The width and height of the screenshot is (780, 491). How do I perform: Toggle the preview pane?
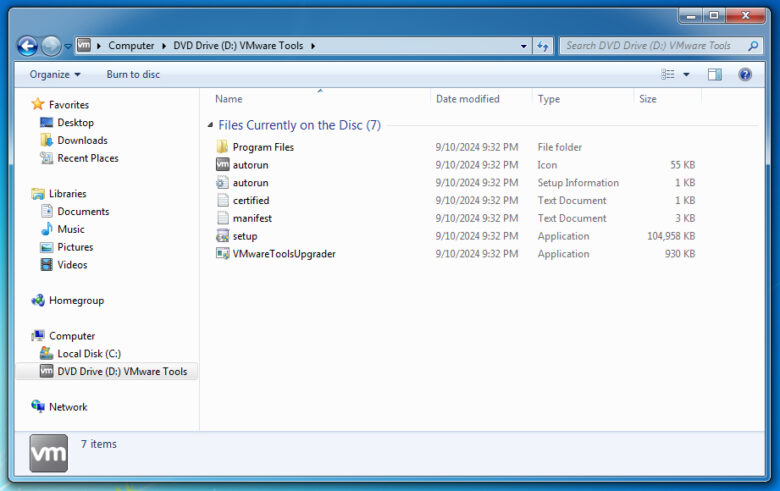(x=715, y=75)
